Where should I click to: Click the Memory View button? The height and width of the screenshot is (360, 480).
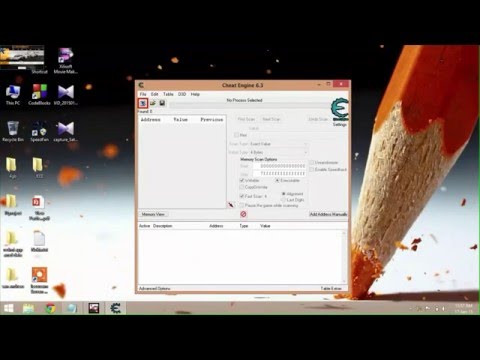[153, 214]
